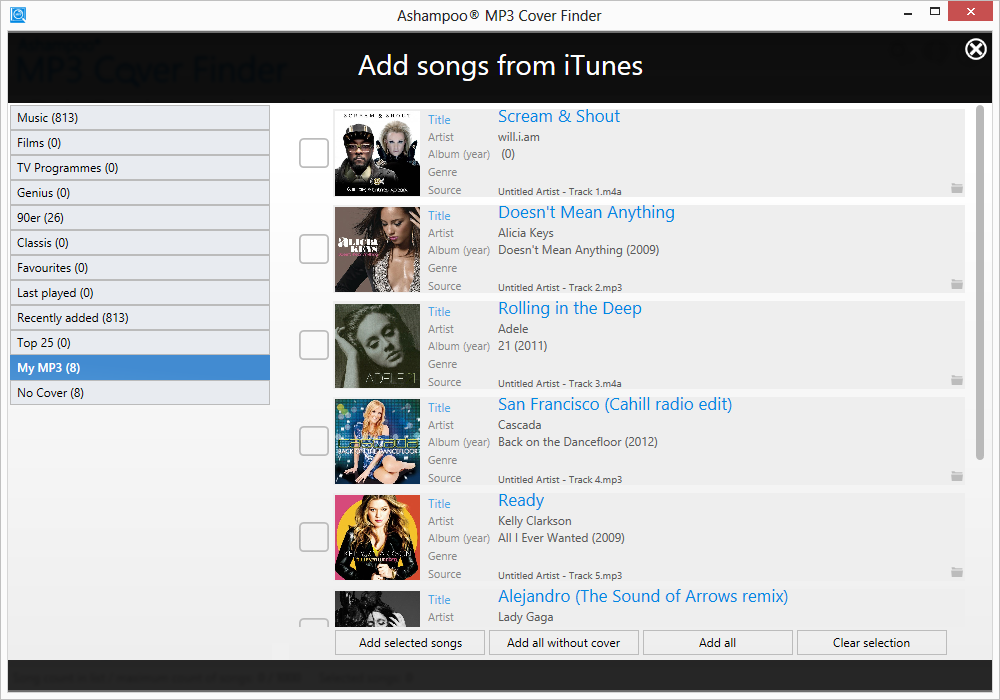
Task: Click source Untitled Artist - Track 3.m4a
Action: click(x=559, y=383)
